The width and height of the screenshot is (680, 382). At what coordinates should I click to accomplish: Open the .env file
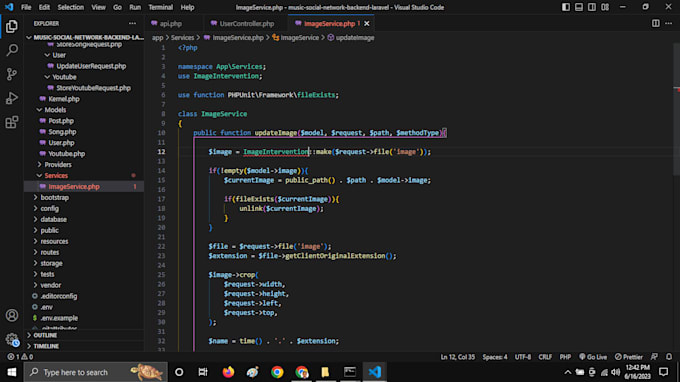46,307
